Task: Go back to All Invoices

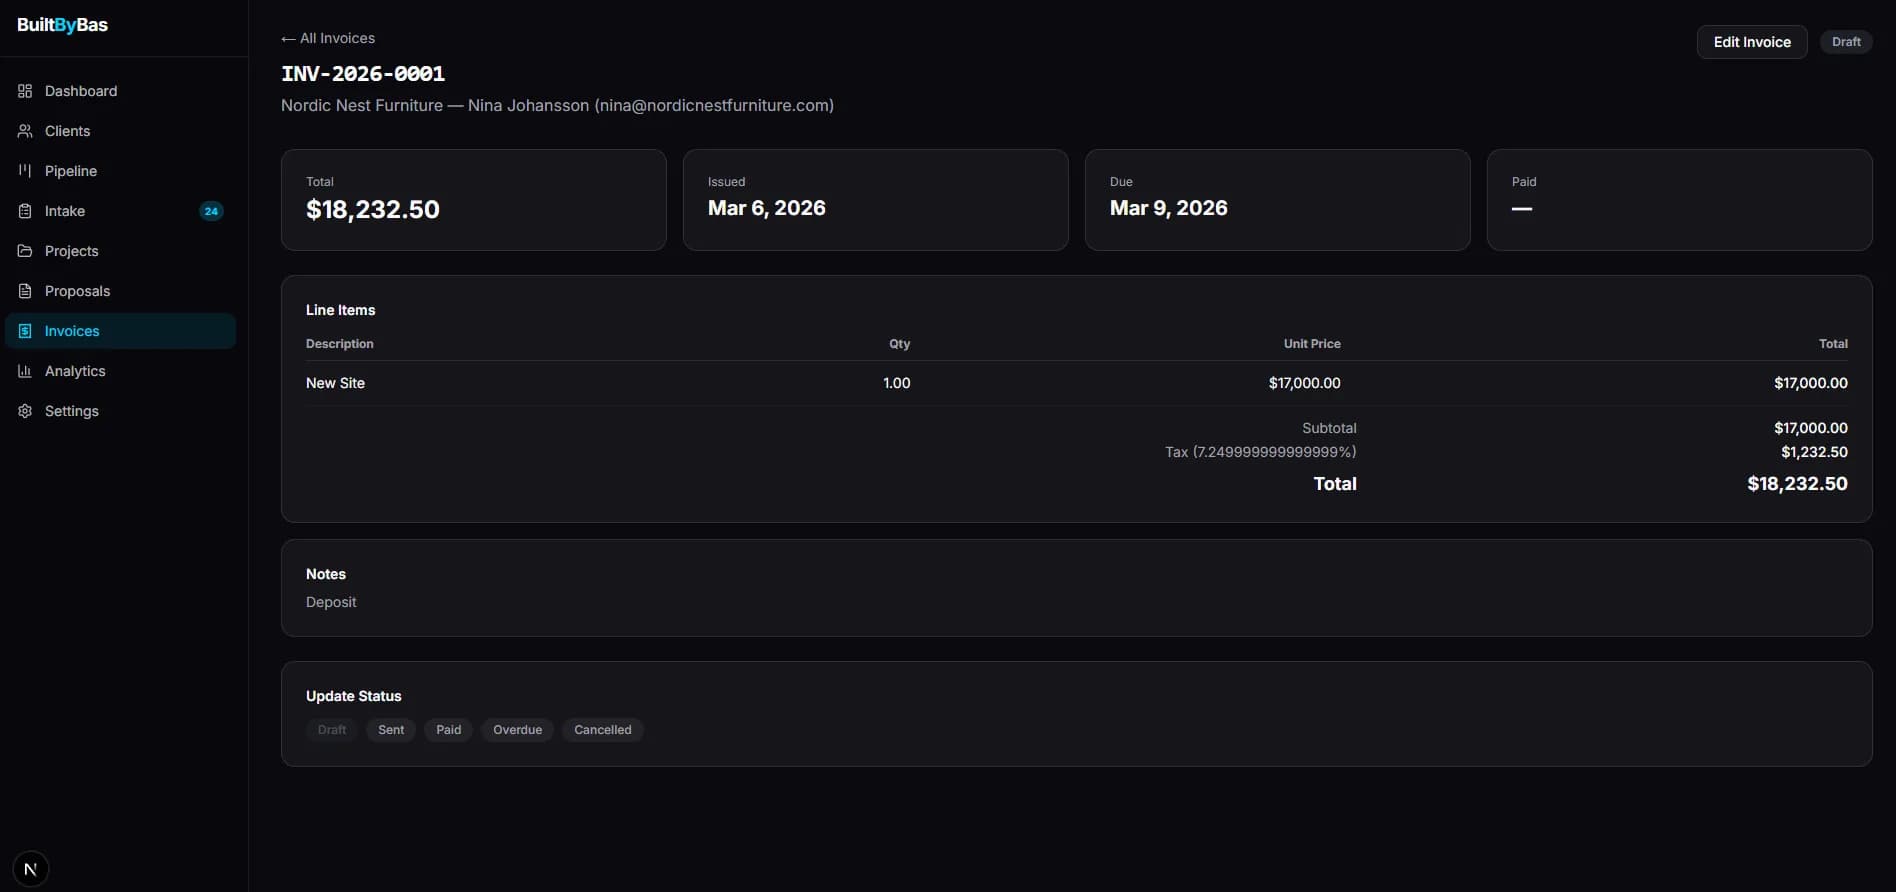Action: click(328, 38)
